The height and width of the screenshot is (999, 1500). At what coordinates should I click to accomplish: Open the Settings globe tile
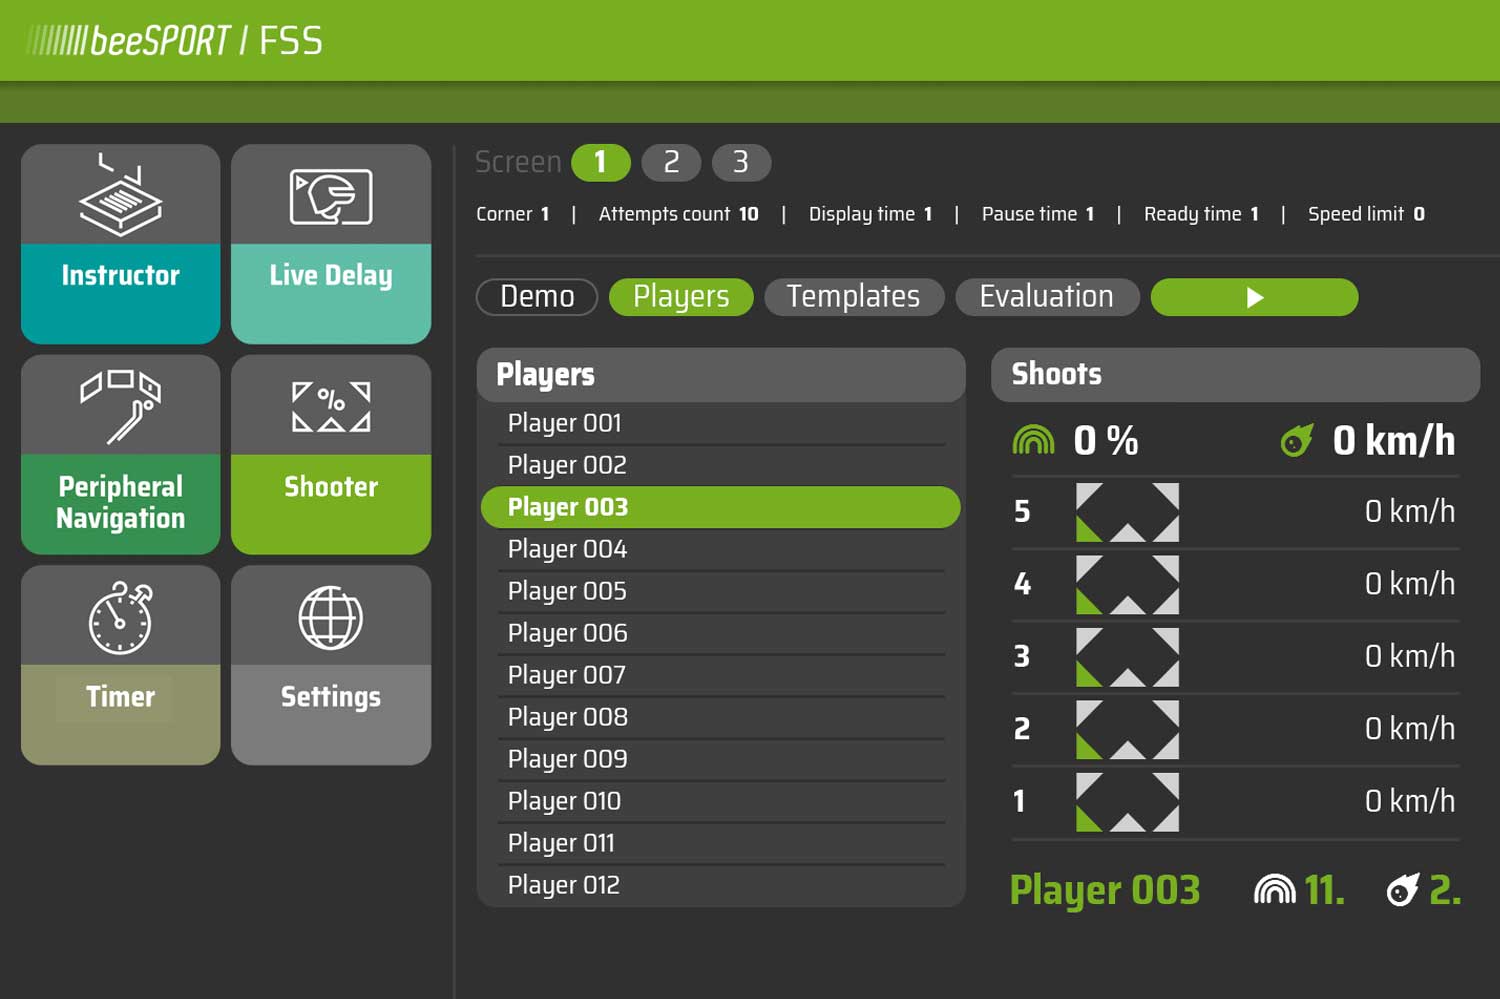tap(330, 665)
